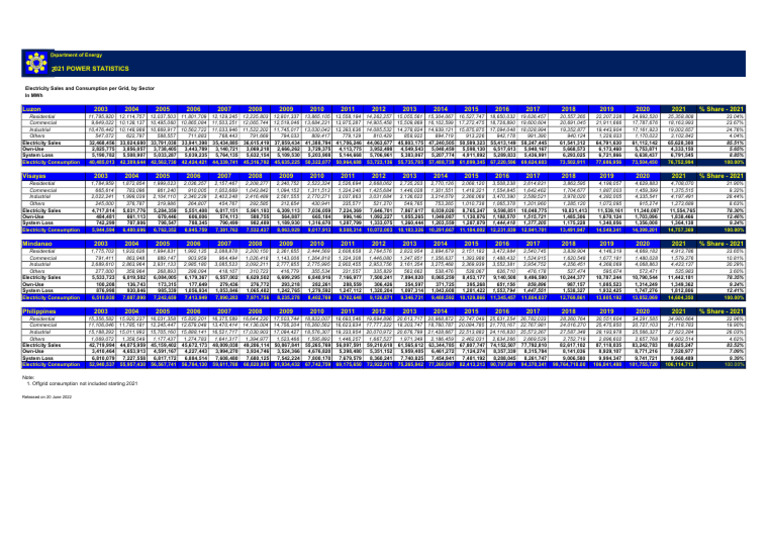The image size is (768, 543).
Task: Click the Industrial row label under Philippines
Action: (40, 331)
